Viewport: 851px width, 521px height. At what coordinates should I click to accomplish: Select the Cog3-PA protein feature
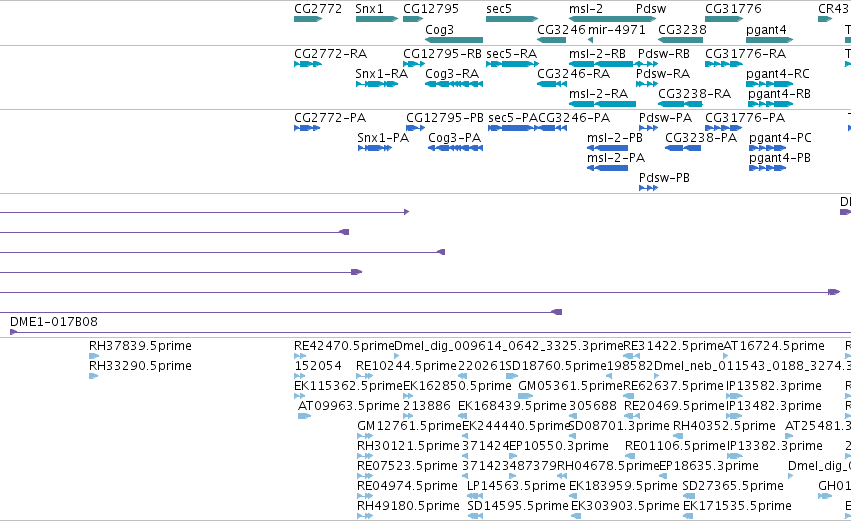(455, 148)
